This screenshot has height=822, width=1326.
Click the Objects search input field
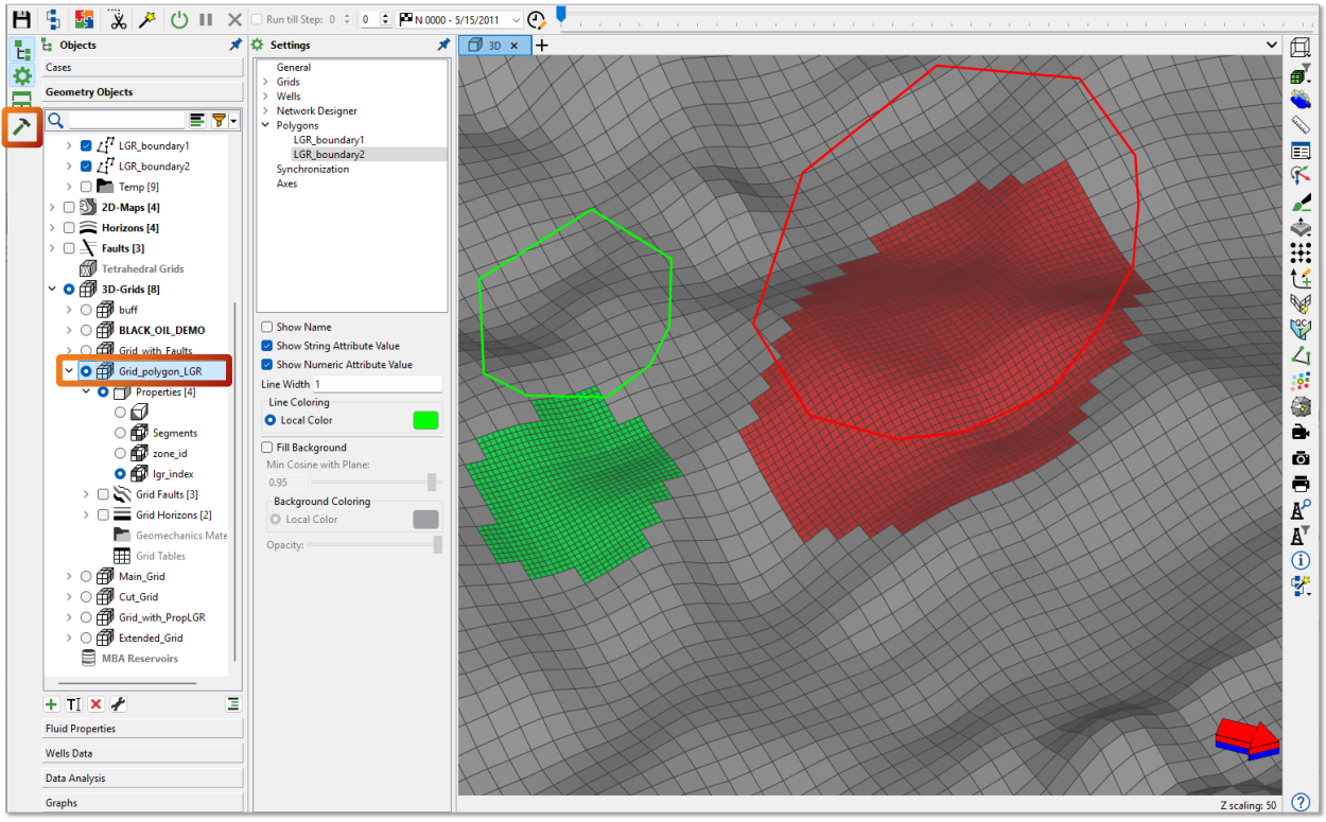[x=126, y=120]
